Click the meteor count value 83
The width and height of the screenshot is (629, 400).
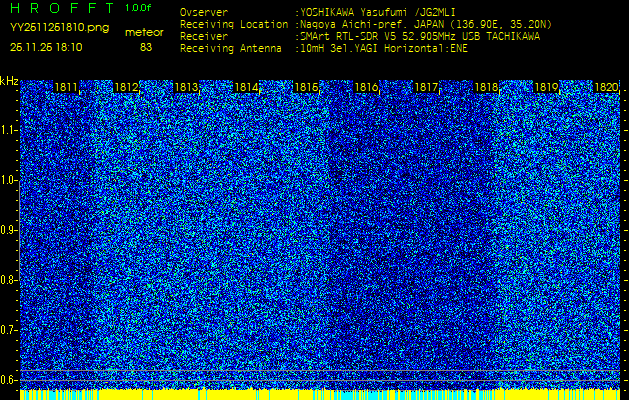click(x=146, y=47)
